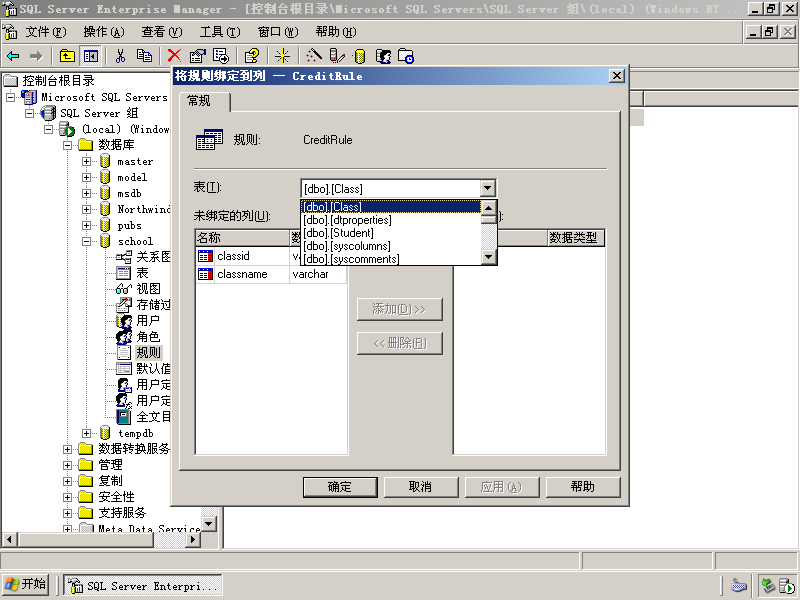Viewport: 800px width, 600px height.
Task: Choose [dbo].[dtproperties] from the table list
Action: coord(391,220)
